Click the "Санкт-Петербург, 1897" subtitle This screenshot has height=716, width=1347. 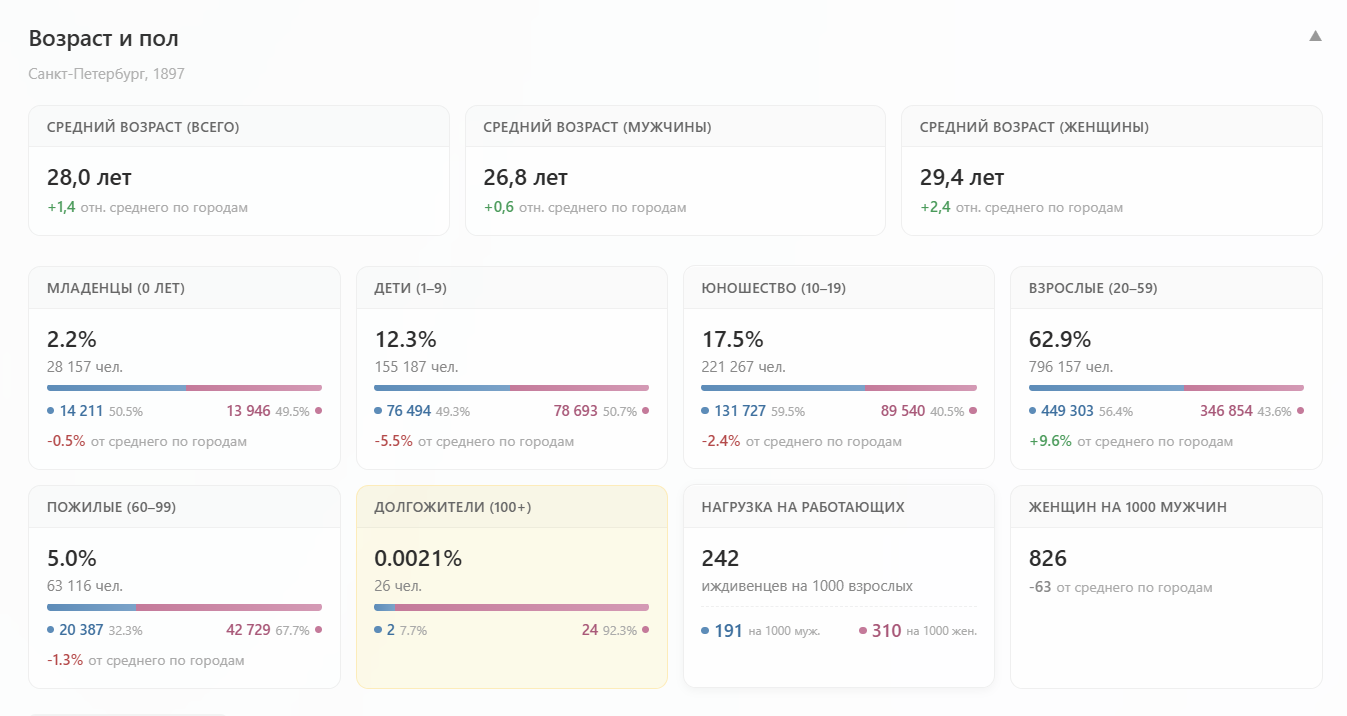[x=106, y=74]
